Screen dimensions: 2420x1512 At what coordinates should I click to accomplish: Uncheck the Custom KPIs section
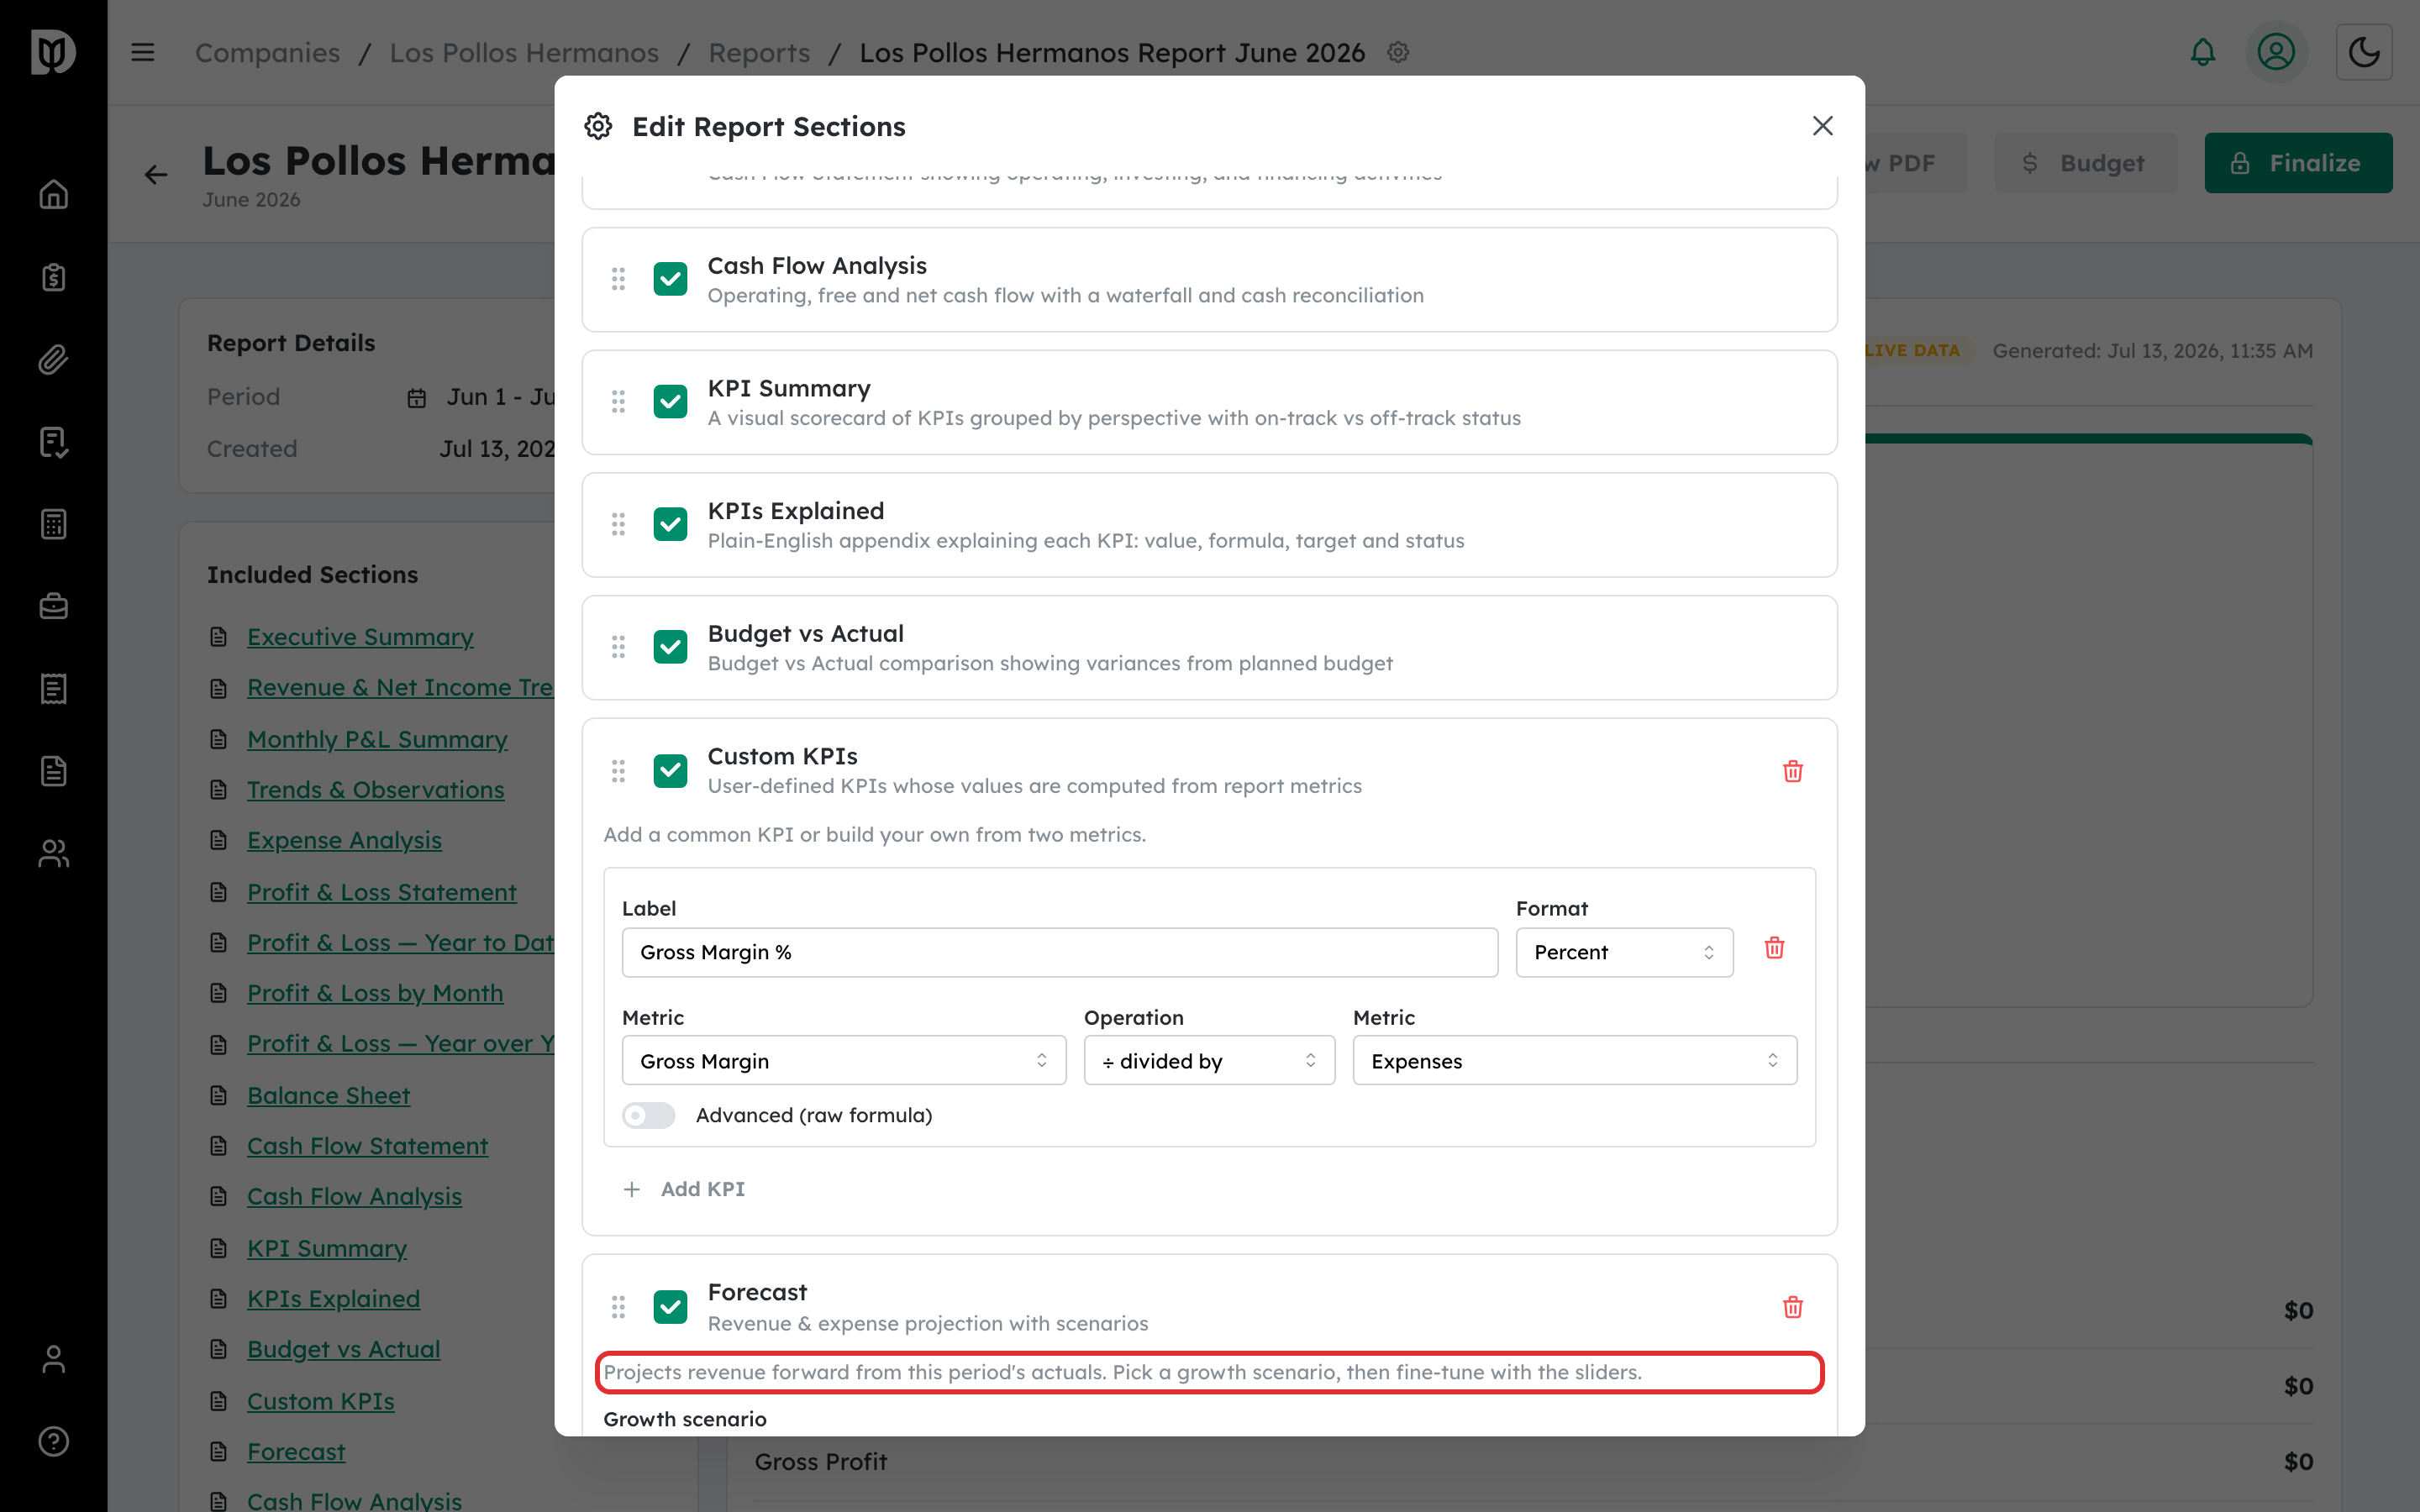click(670, 771)
